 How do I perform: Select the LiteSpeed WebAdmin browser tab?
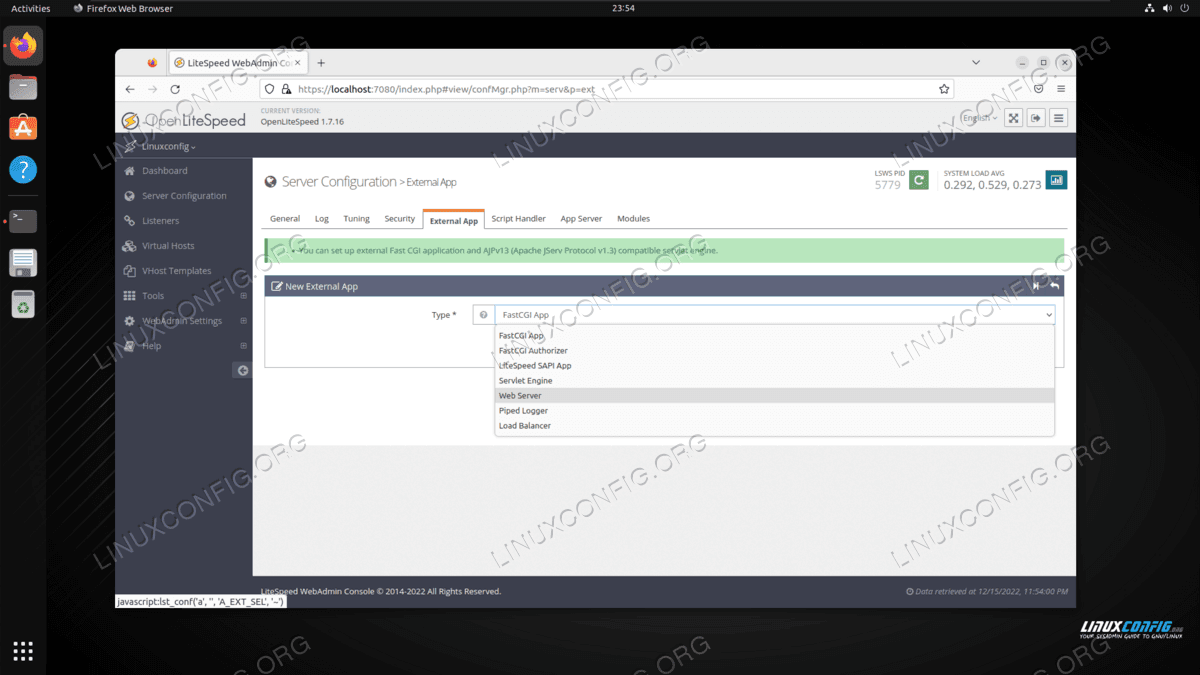[x=237, y=62]
